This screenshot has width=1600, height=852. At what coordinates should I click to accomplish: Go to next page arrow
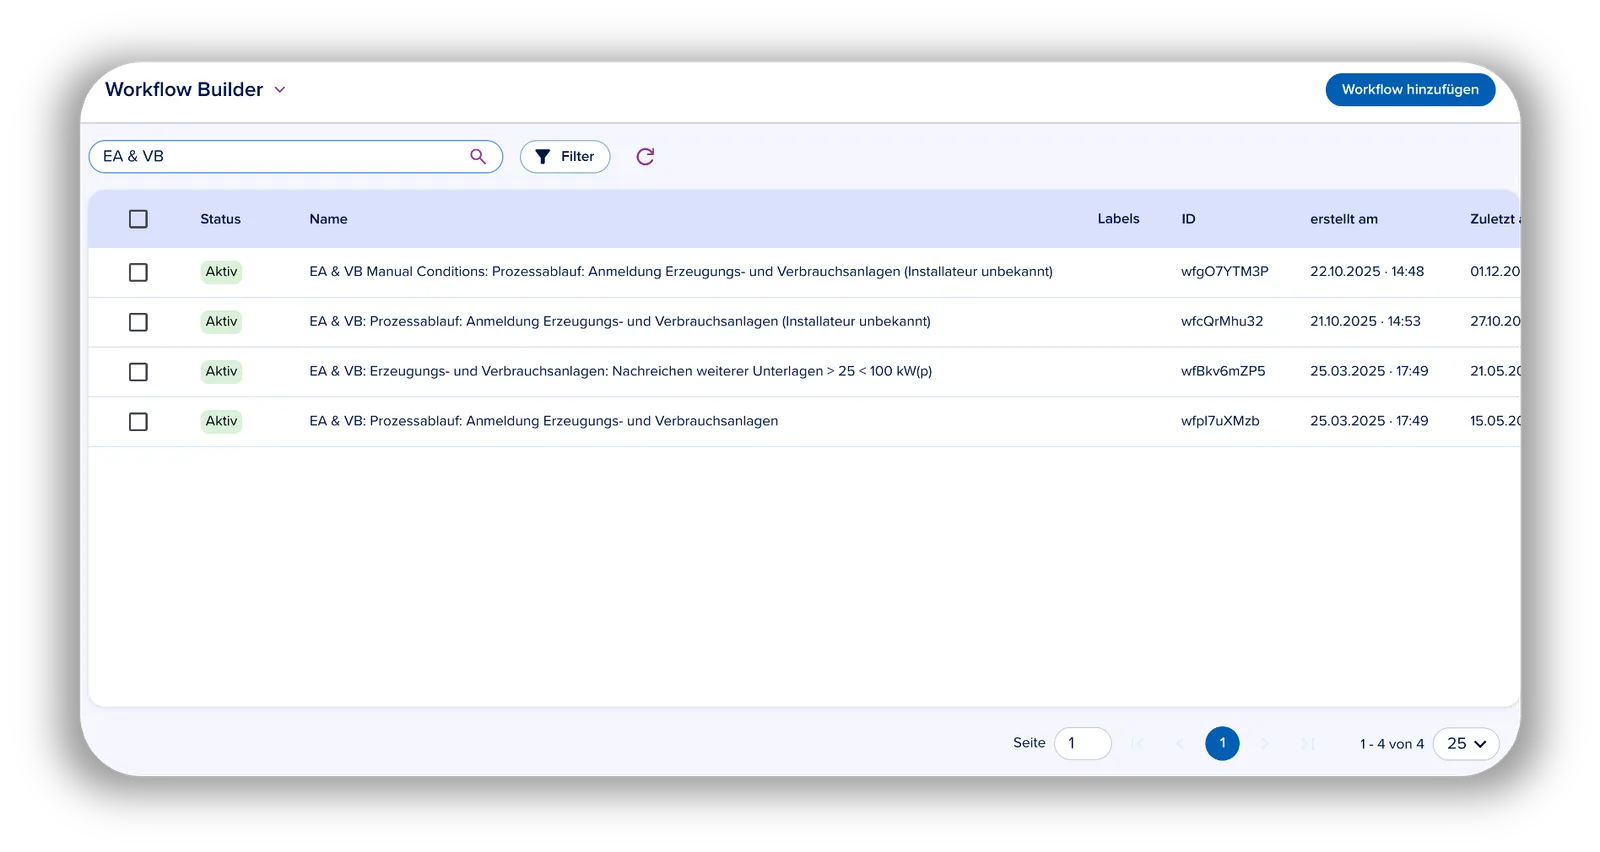tap(1265, 743)
